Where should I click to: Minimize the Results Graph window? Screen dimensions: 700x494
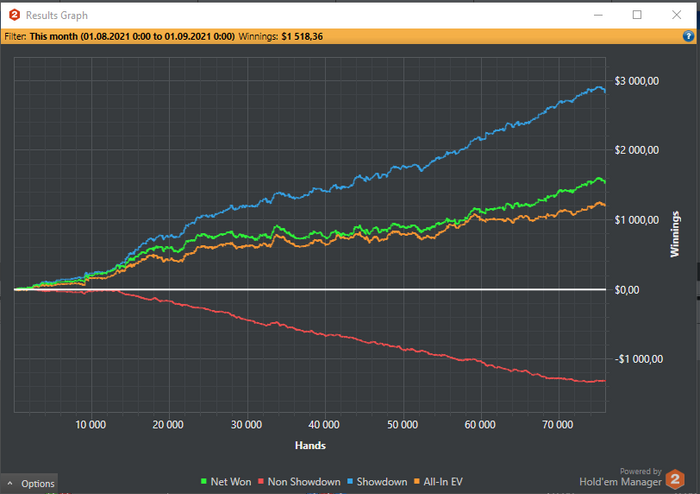598,15
